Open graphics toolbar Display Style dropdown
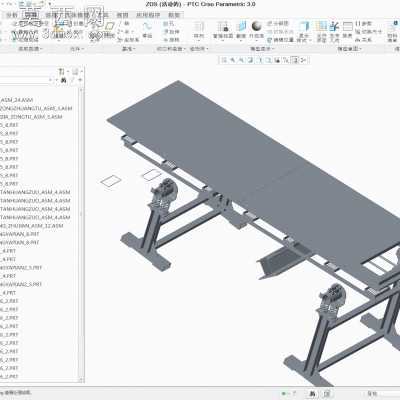 point(259,60)
